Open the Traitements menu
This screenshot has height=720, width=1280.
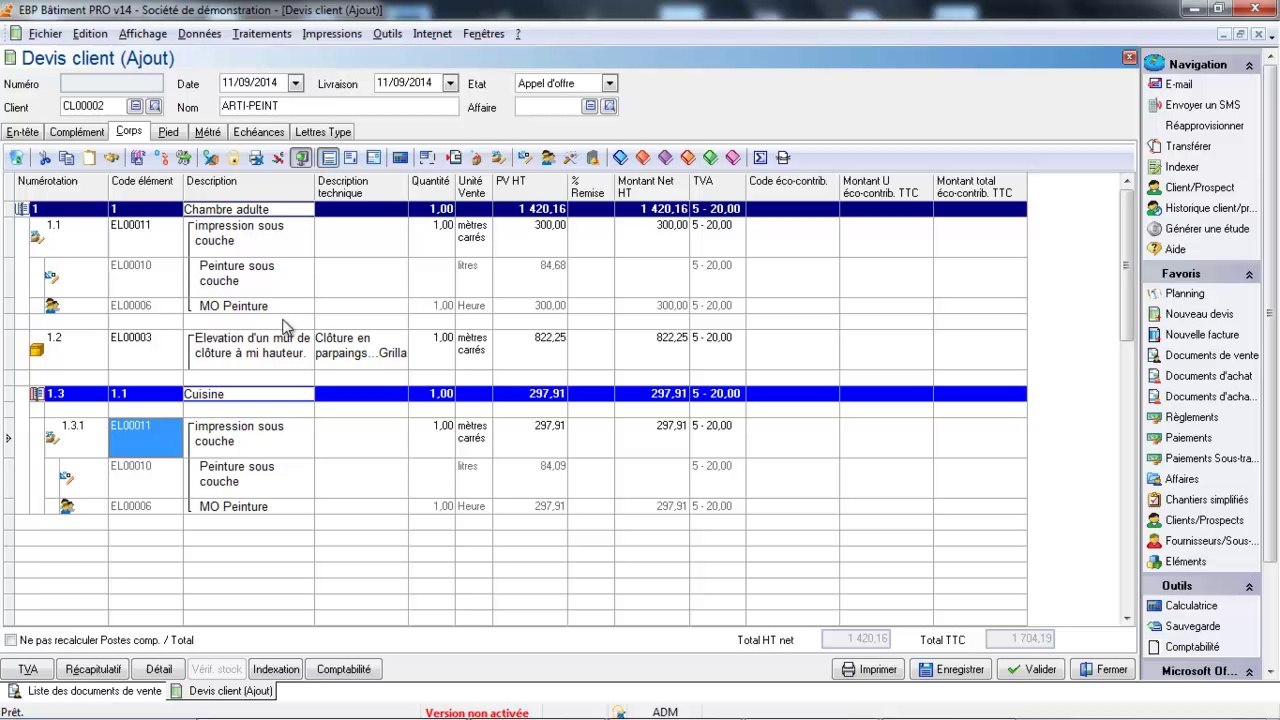tap(262, 34)
